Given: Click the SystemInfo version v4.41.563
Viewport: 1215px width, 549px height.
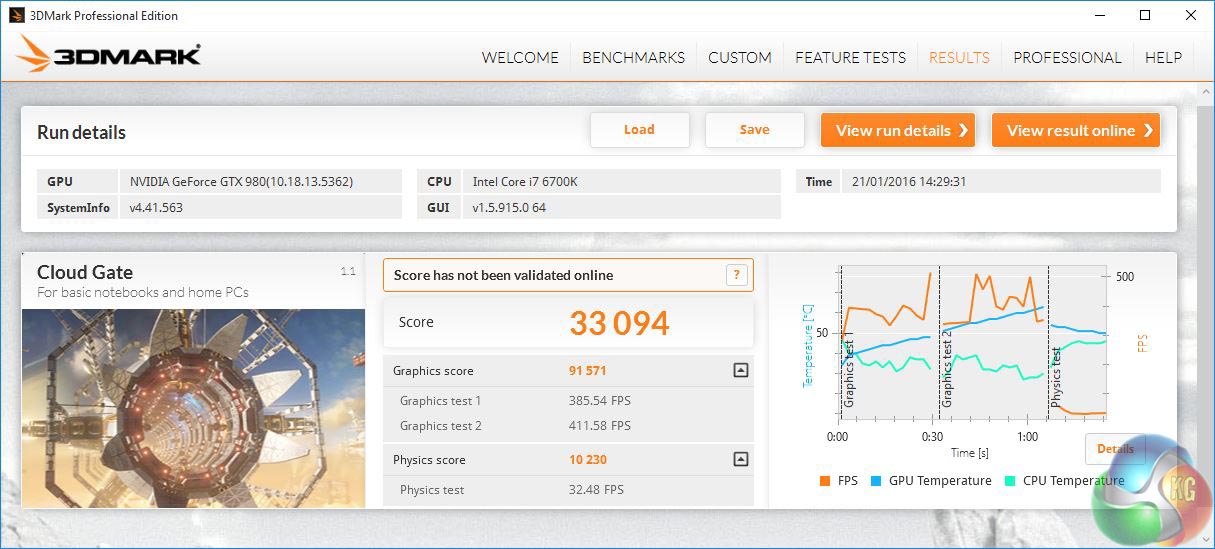Looking at the screenshot, I should coord(157,208).
